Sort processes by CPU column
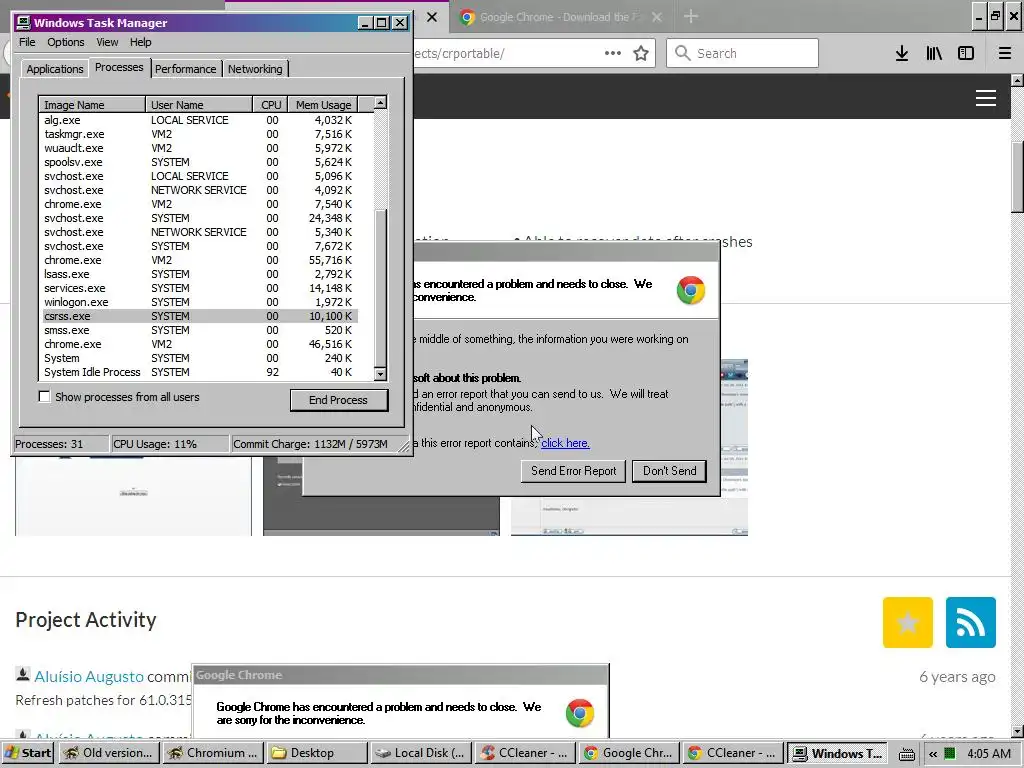 click(x=270, y=104)
